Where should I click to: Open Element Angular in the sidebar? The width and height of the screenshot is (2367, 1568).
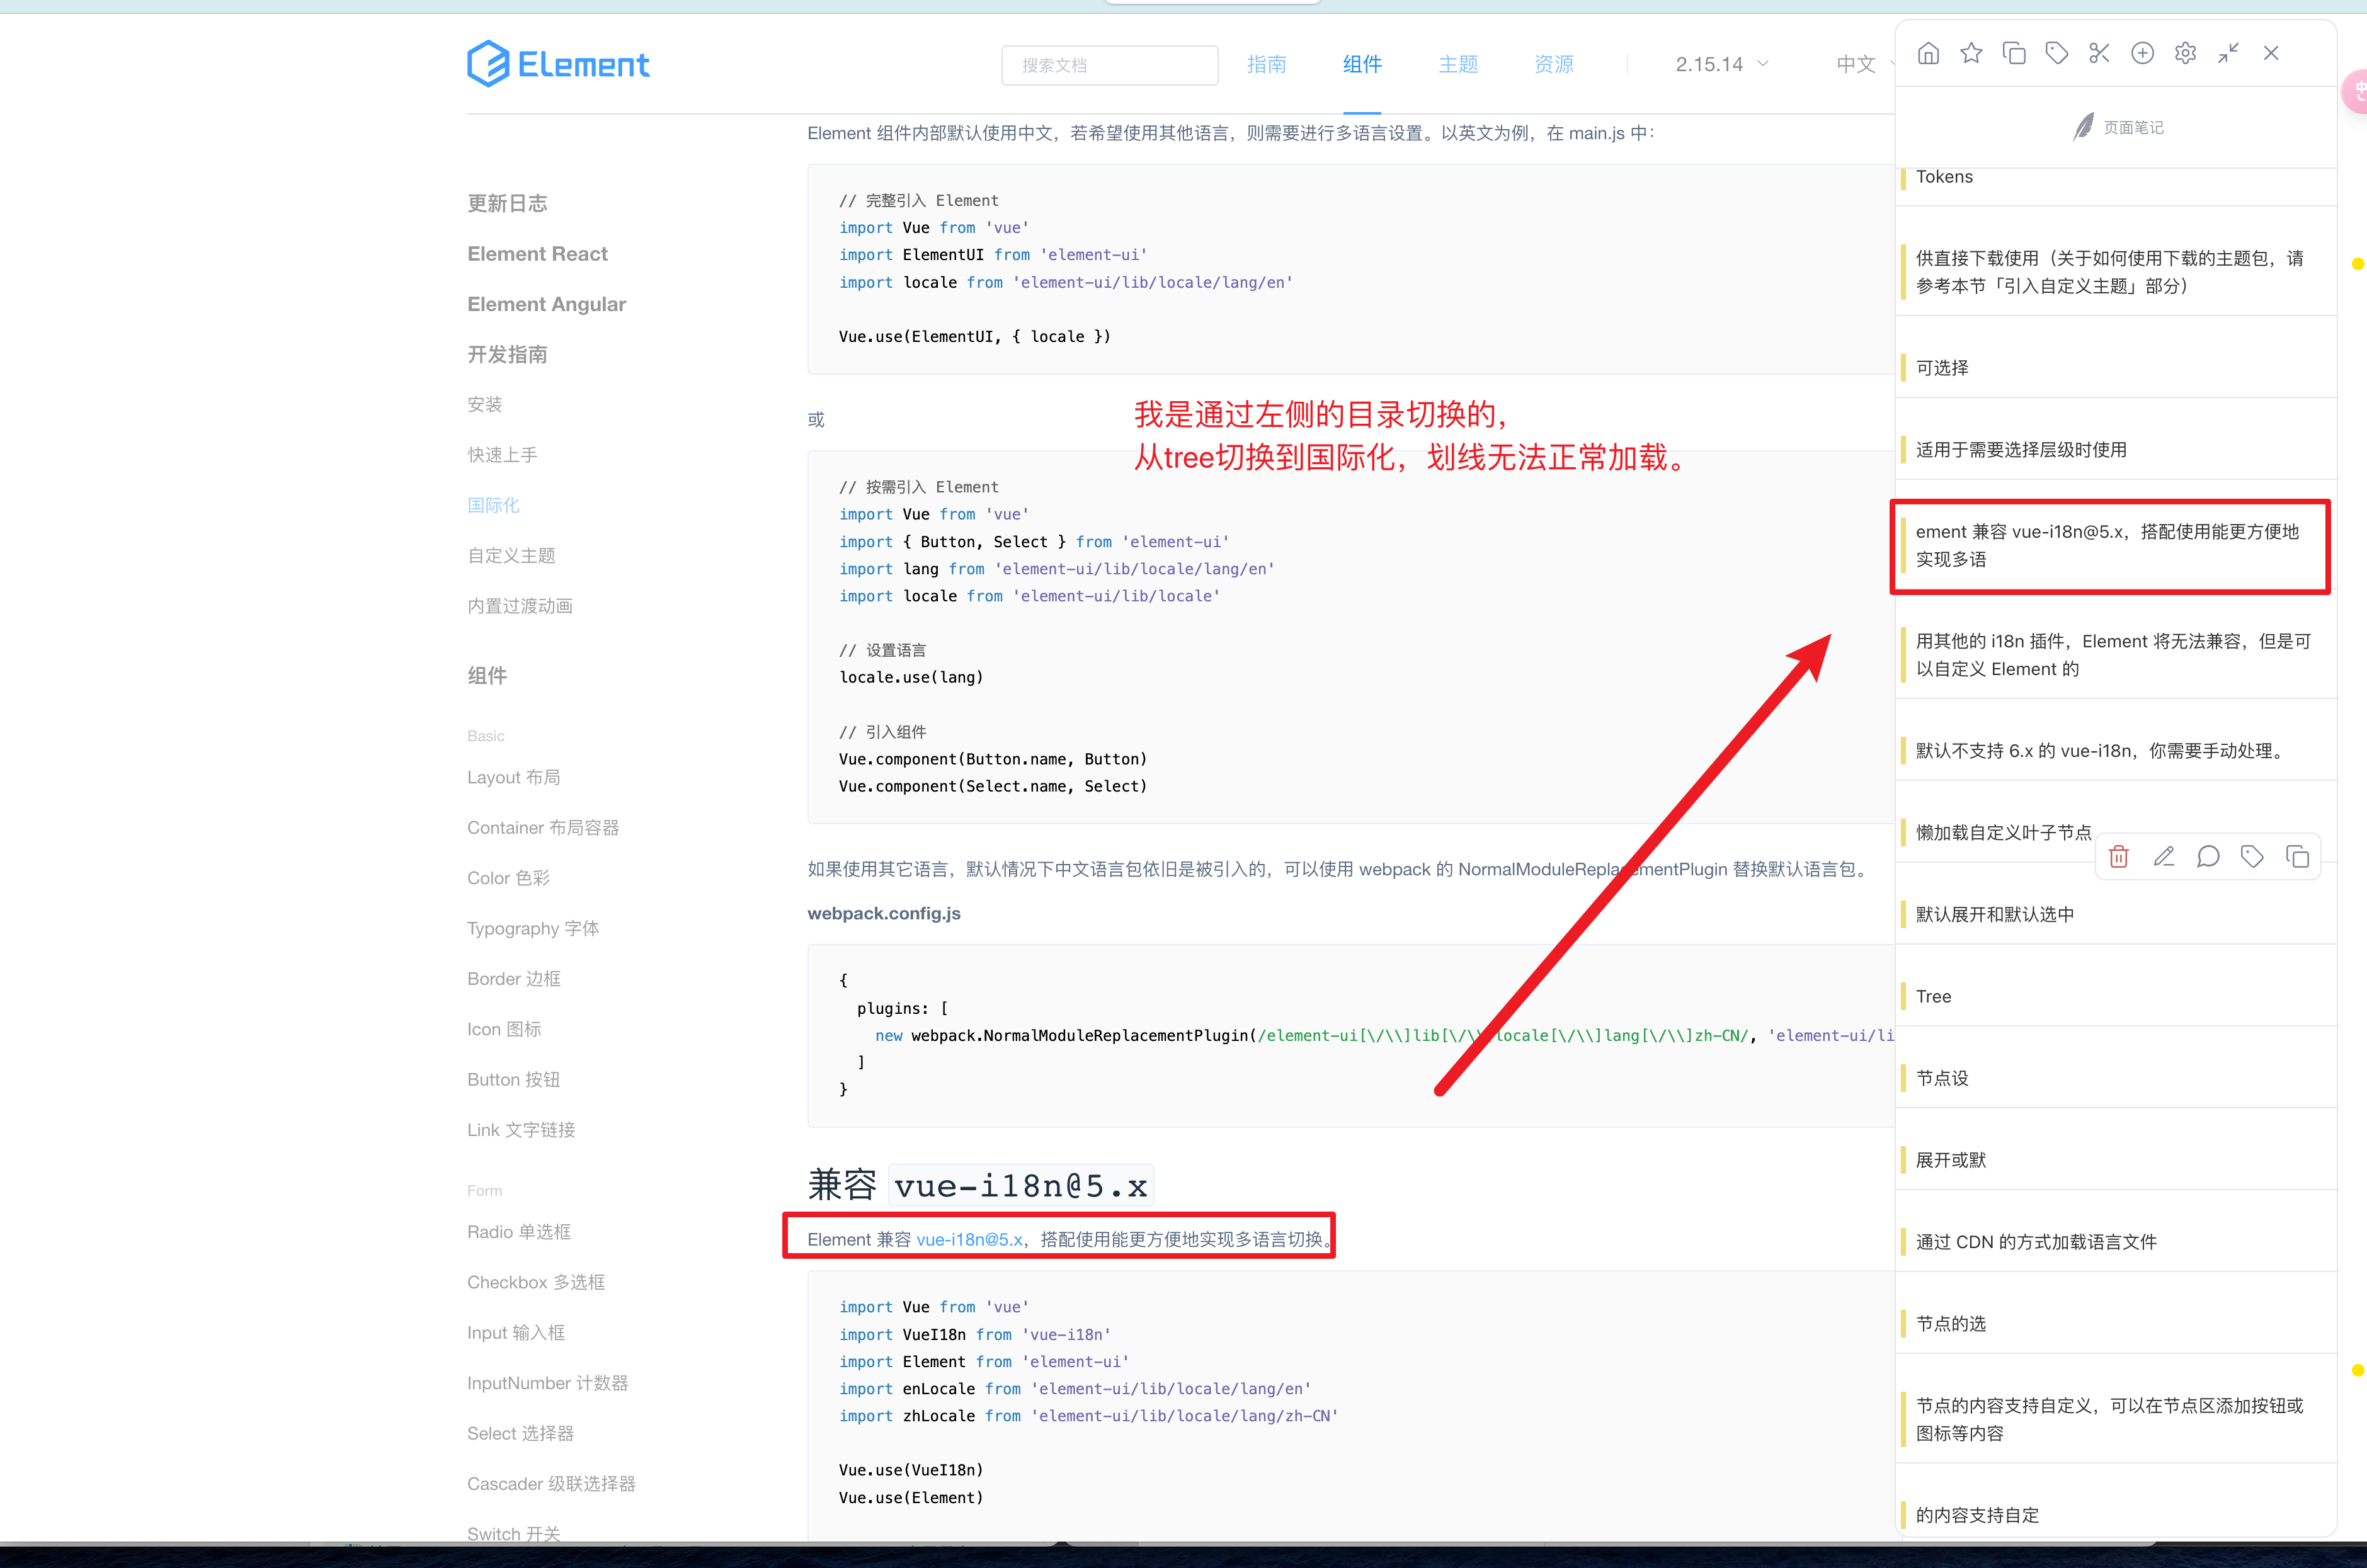coord(546,304)
